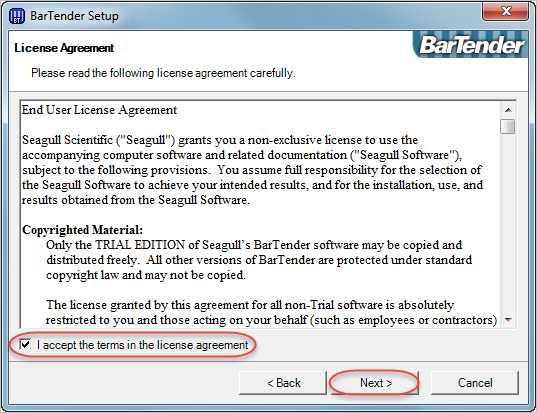Proceed with the Next button
Viewport: 537px width, 413px height.
375,383
